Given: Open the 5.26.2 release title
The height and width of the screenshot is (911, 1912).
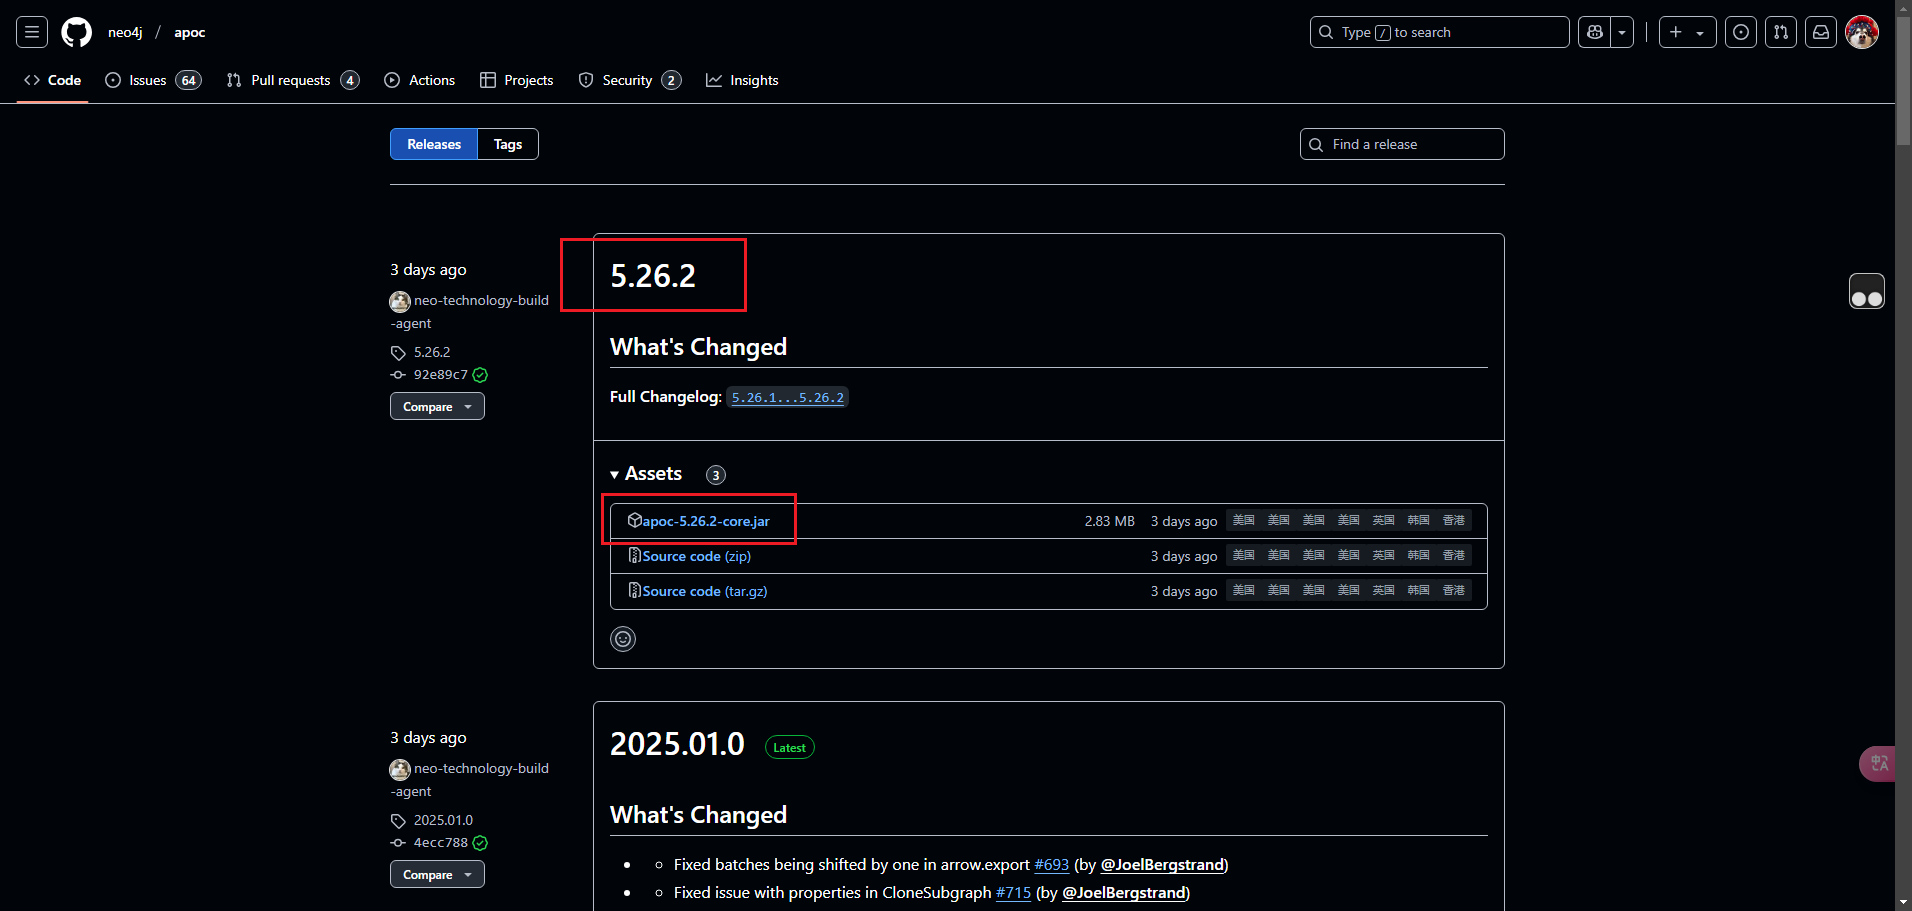Looking at the screenshot, I should click(653, 276).
